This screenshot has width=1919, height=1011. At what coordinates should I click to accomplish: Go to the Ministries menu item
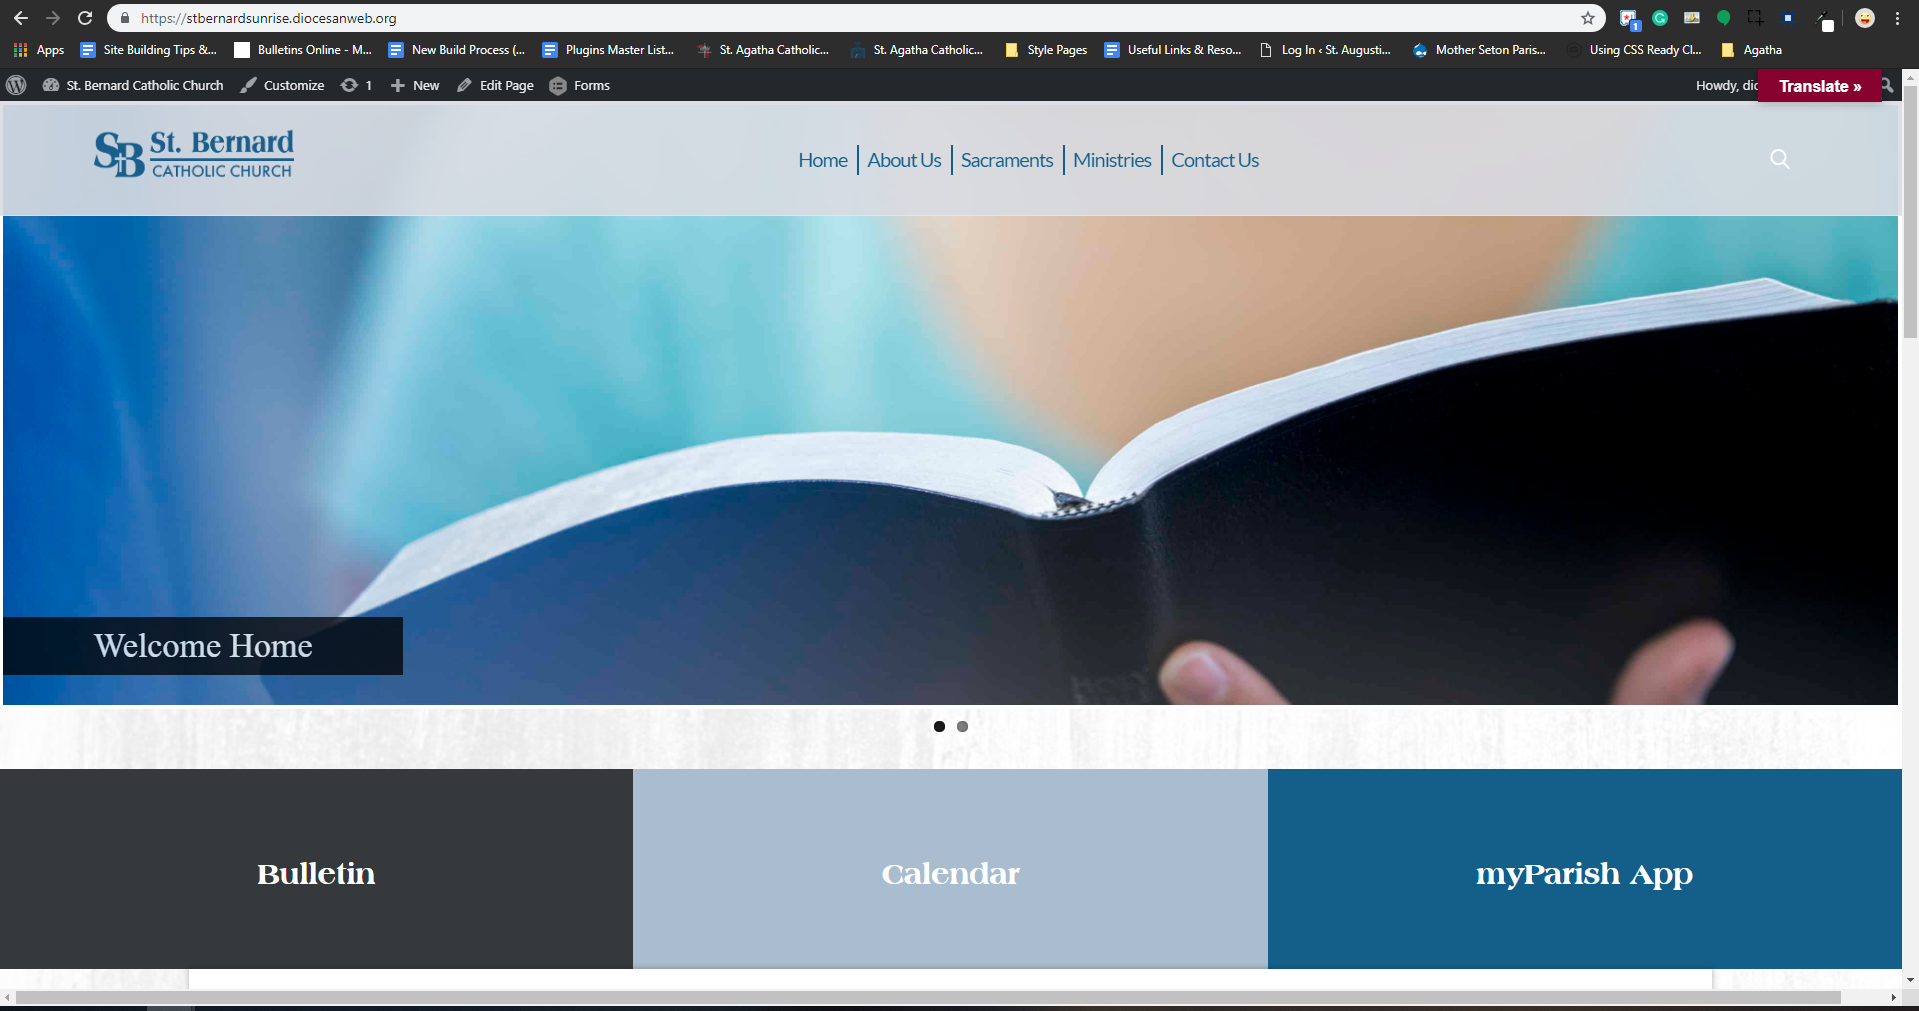coord(1112,160)
